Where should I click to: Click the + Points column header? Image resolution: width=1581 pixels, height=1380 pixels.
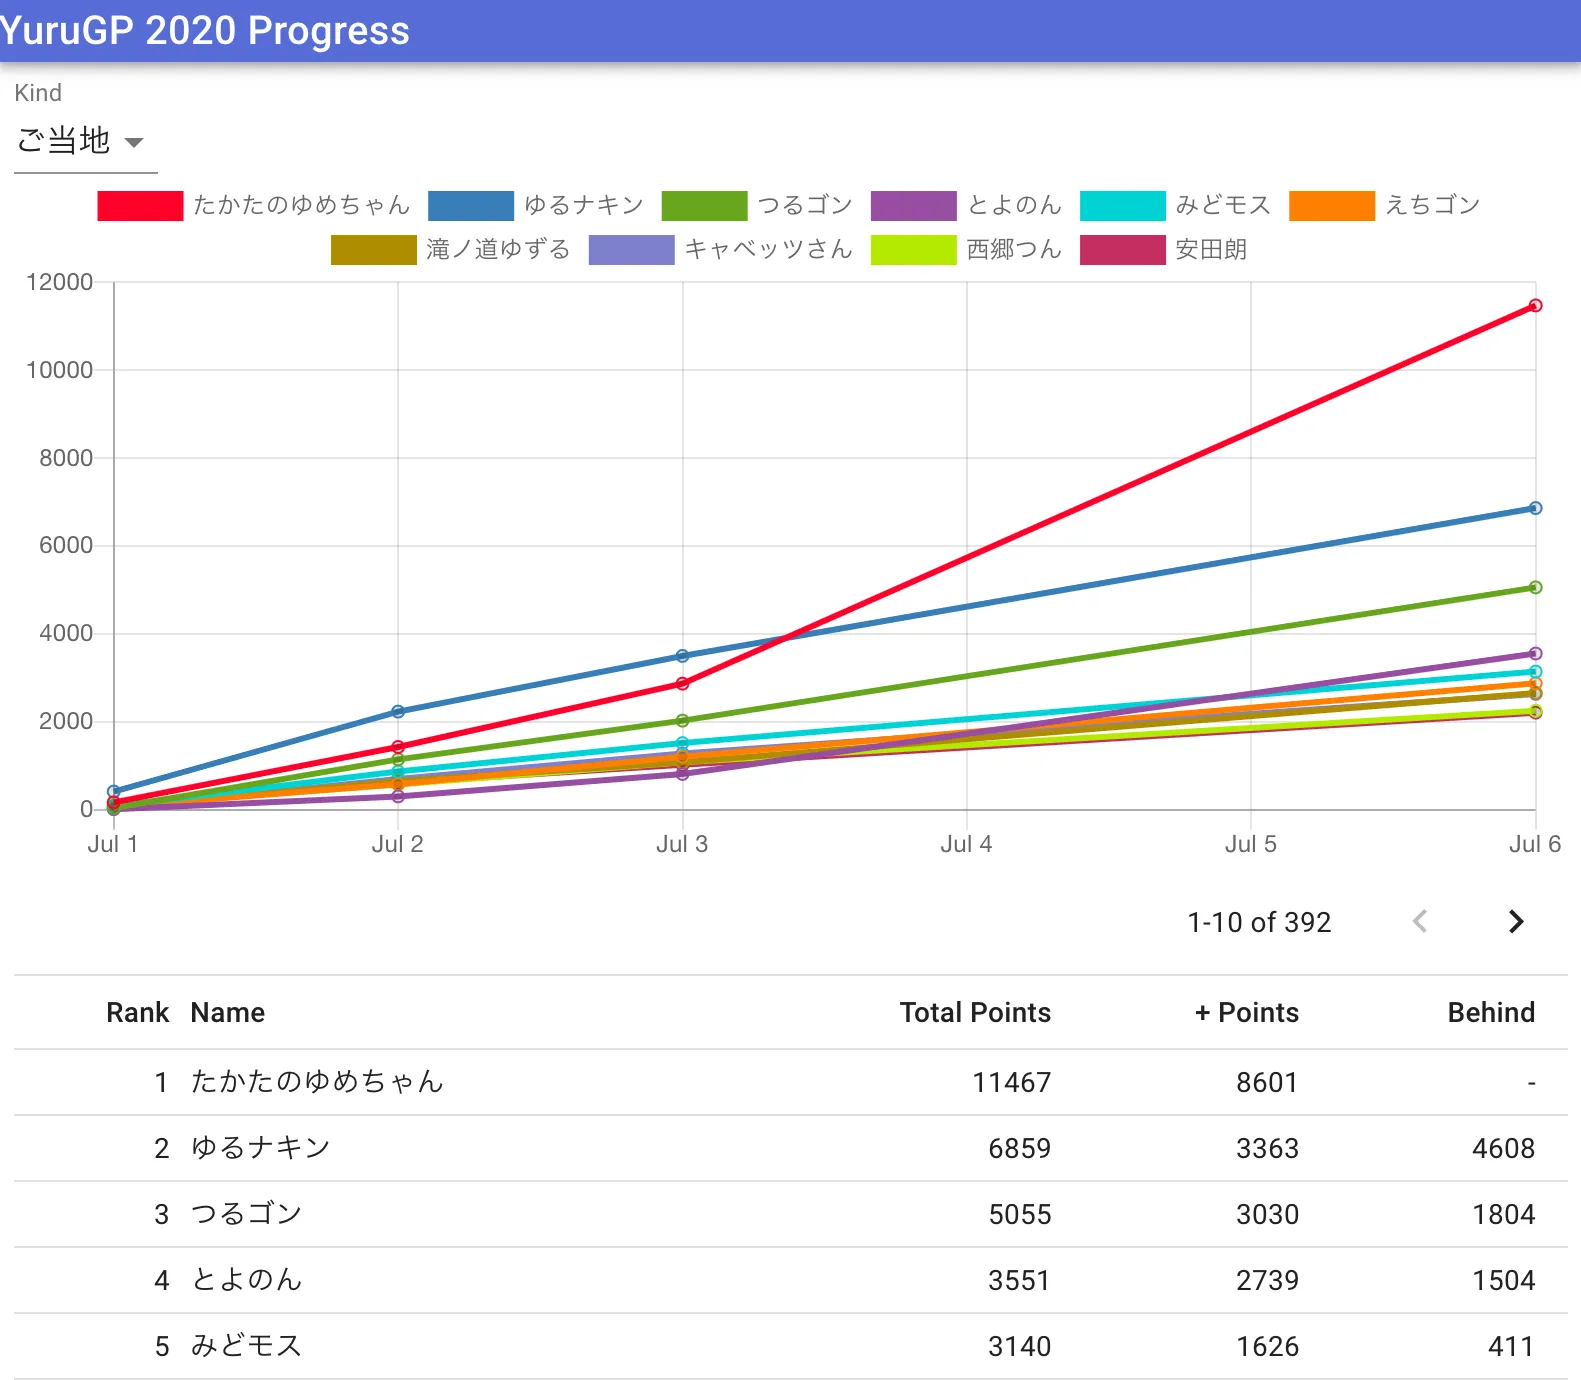coord(1246,1013)
